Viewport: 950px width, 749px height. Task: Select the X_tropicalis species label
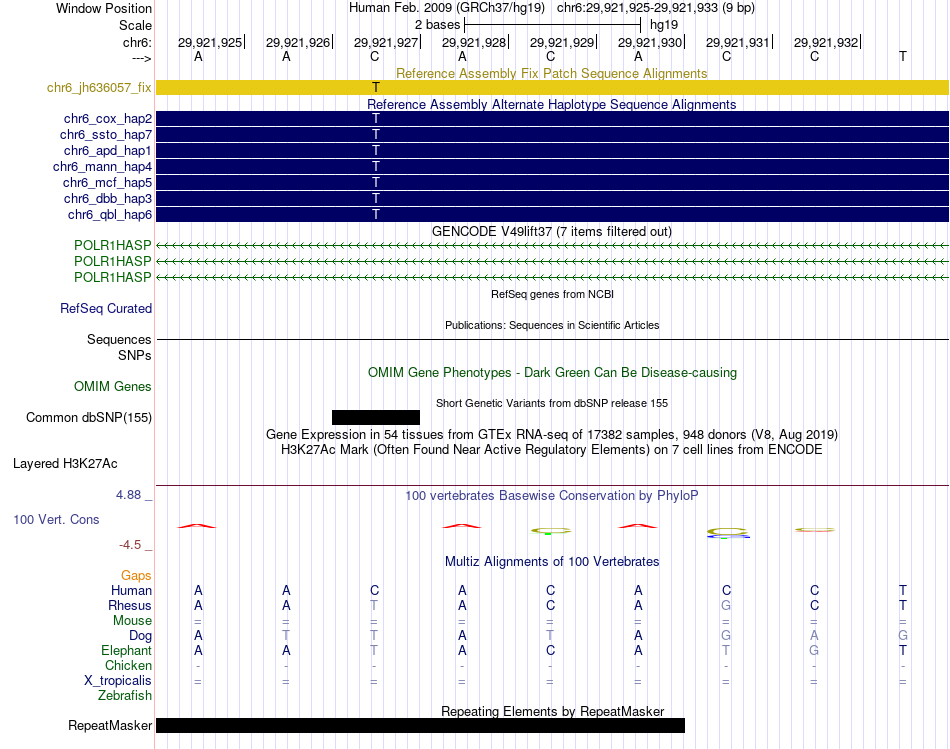pos(118,681)
